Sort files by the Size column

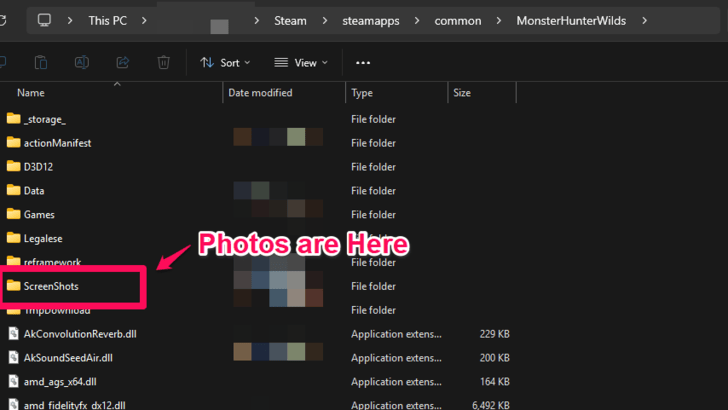(x=462, y=93)
